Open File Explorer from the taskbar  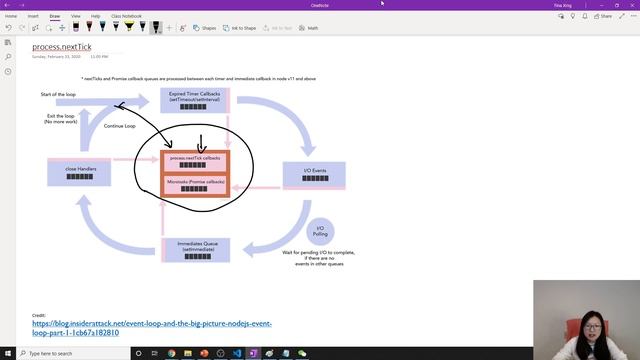tap(188, 353)
